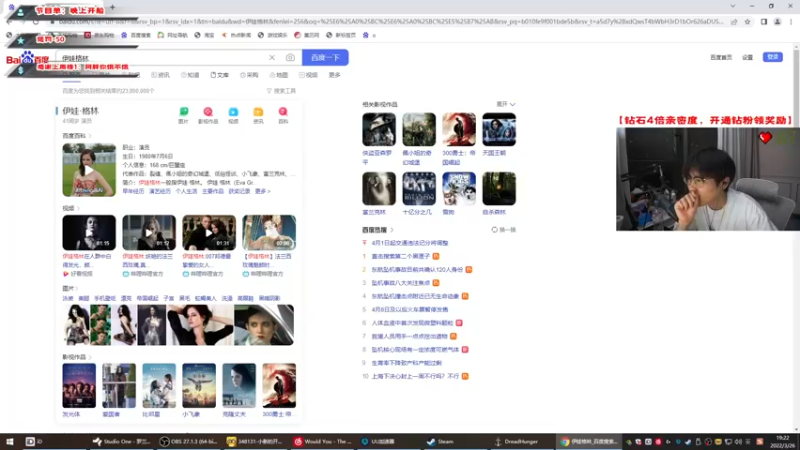The width and height of the screenshot is (800, 450).
Task: Open a new browser tab with plus icon
Action: click(x=112, y=7)
